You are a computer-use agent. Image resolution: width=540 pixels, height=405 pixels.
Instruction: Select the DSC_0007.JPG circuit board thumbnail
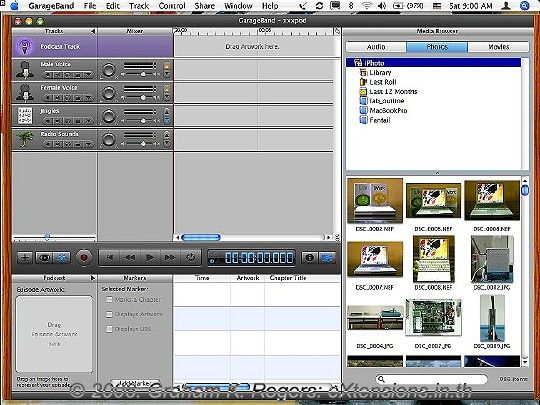point(434,318)
